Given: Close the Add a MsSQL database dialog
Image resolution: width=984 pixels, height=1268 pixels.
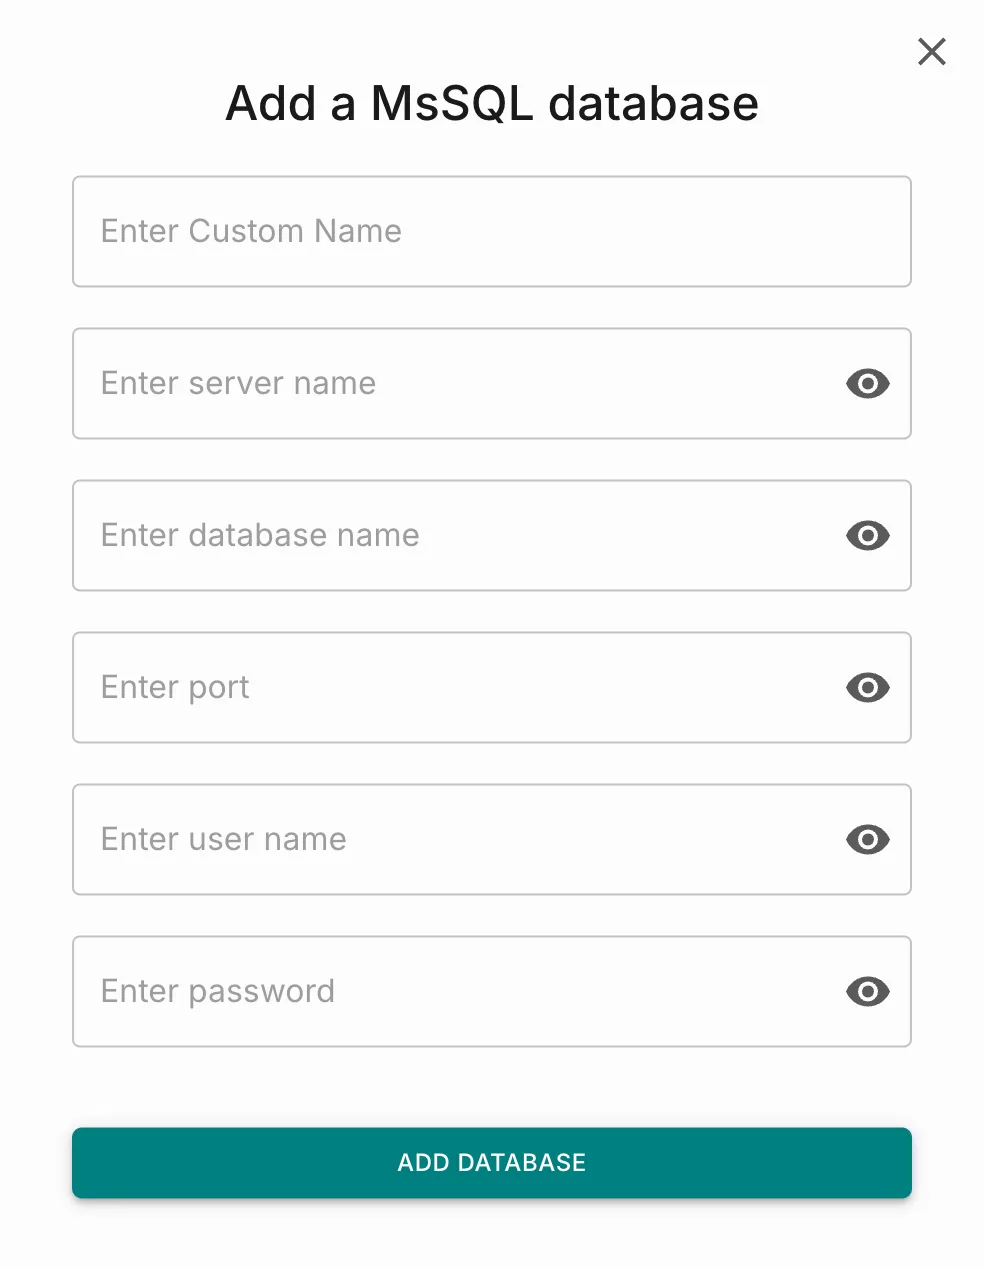Looking at the screenshot, I should coord(932,52).
